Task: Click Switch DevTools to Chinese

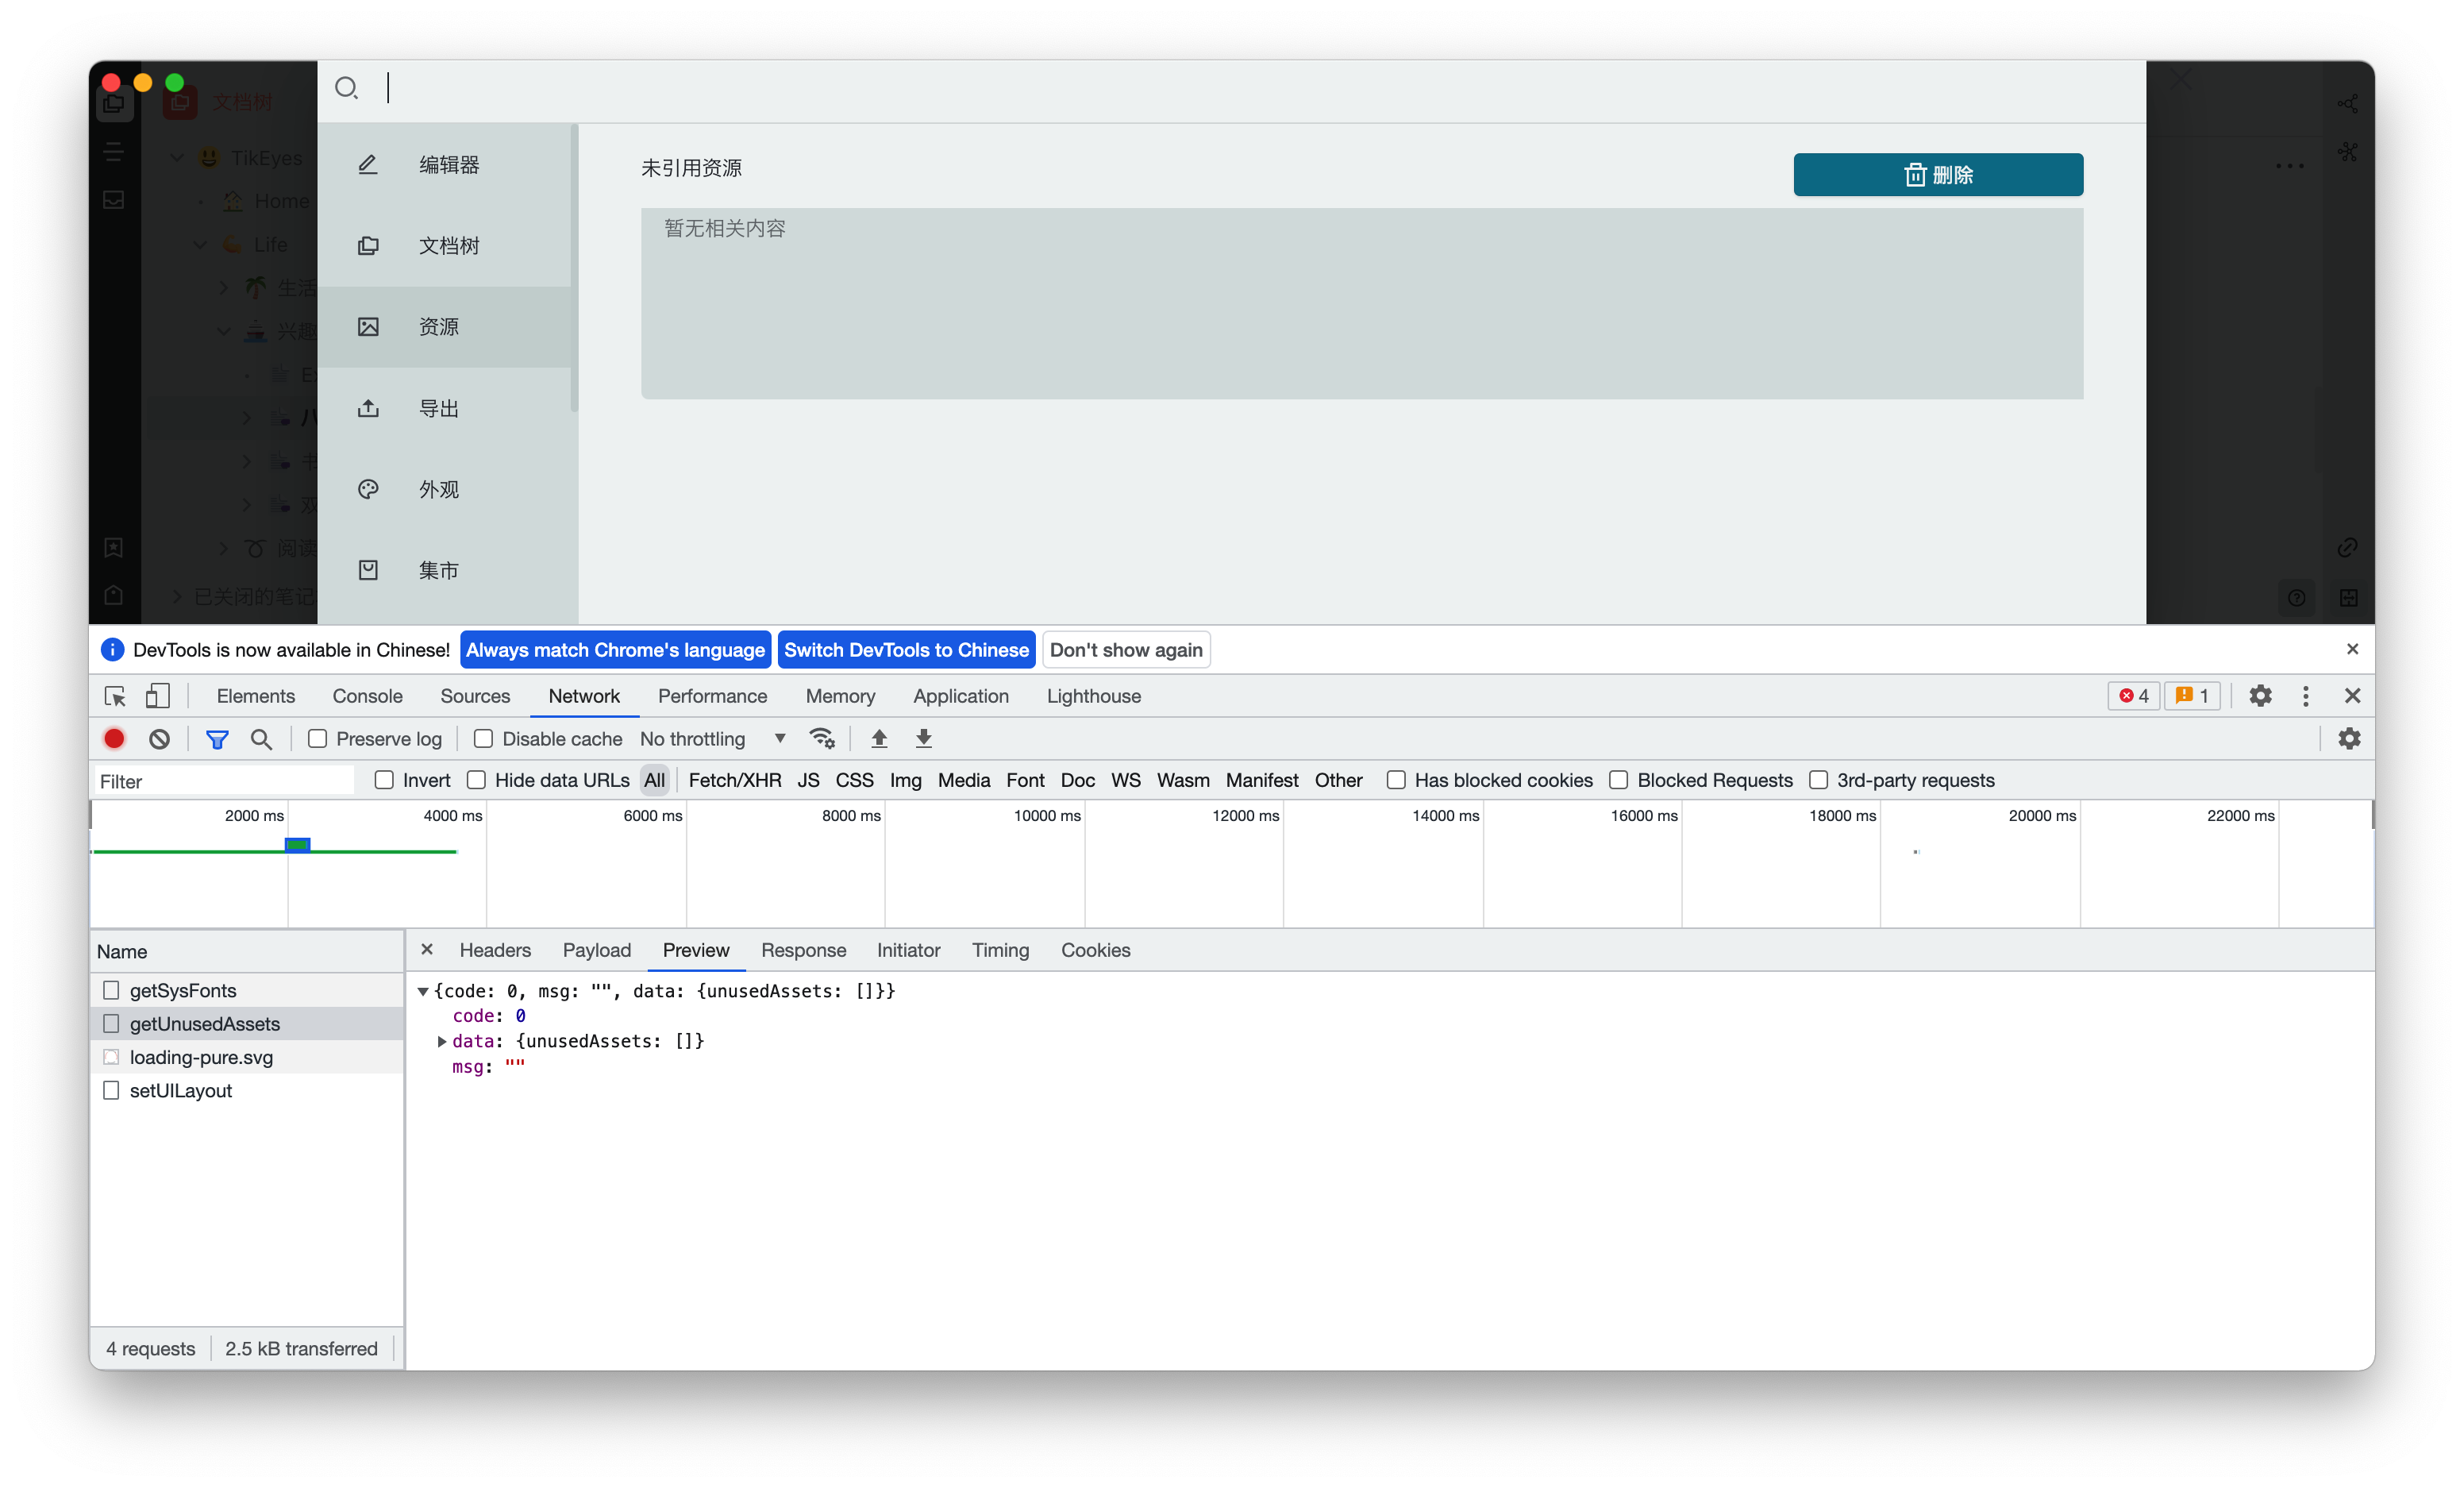Action: 906,650
